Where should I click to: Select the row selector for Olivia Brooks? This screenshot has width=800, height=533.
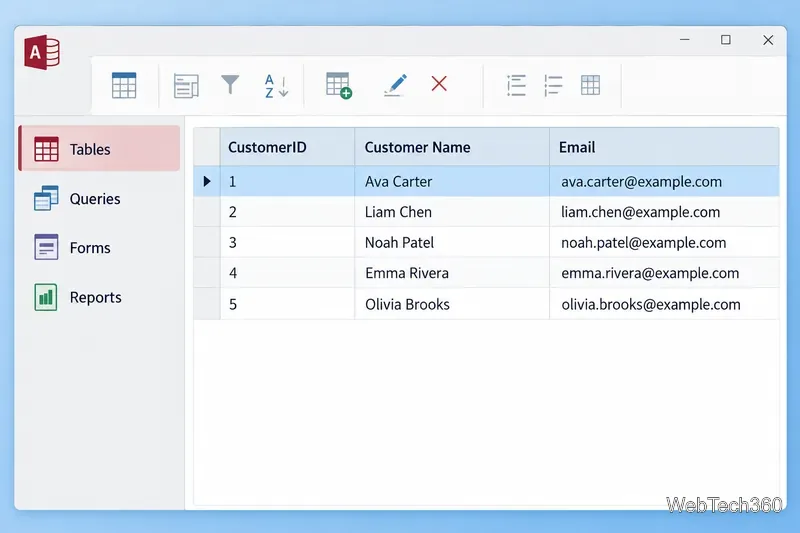(x=207, y=304)
